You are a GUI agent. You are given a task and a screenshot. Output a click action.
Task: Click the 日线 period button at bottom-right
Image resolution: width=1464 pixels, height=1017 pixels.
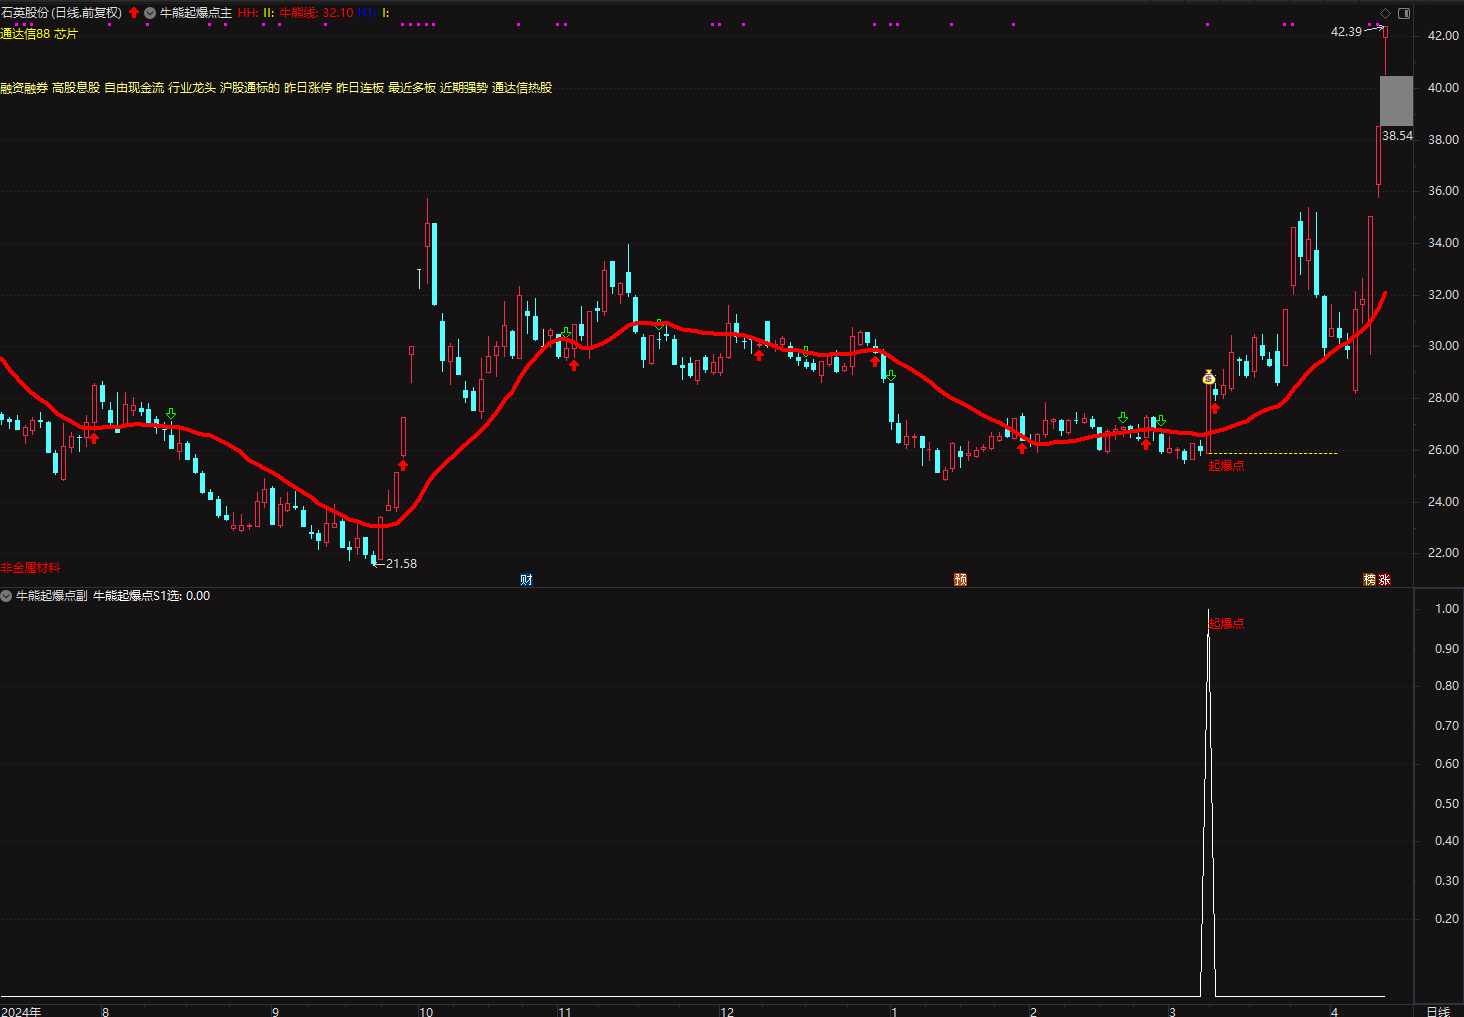[x=1438, y=1011]
